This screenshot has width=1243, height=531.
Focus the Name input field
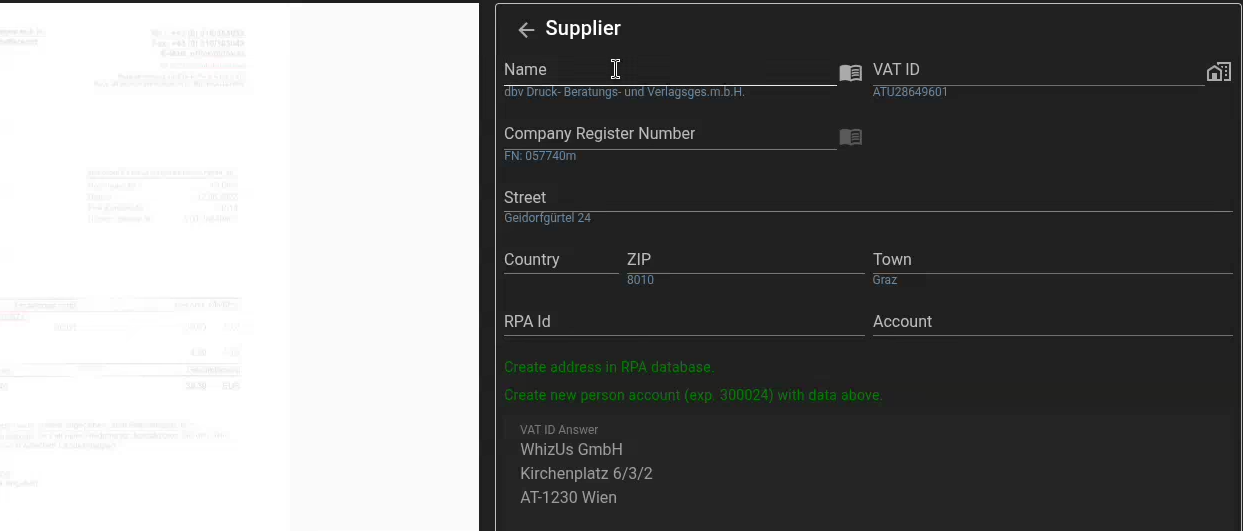[x=670, y=70]
